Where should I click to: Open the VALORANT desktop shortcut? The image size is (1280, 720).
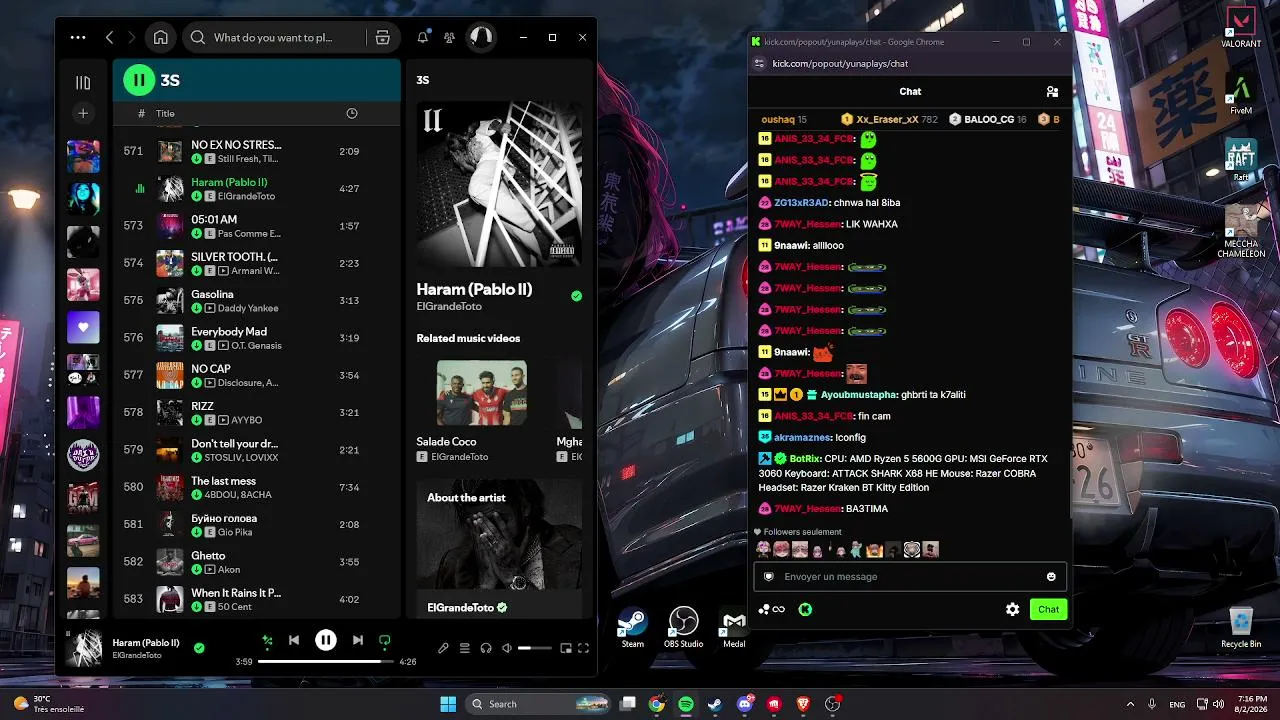(1241, 28)
